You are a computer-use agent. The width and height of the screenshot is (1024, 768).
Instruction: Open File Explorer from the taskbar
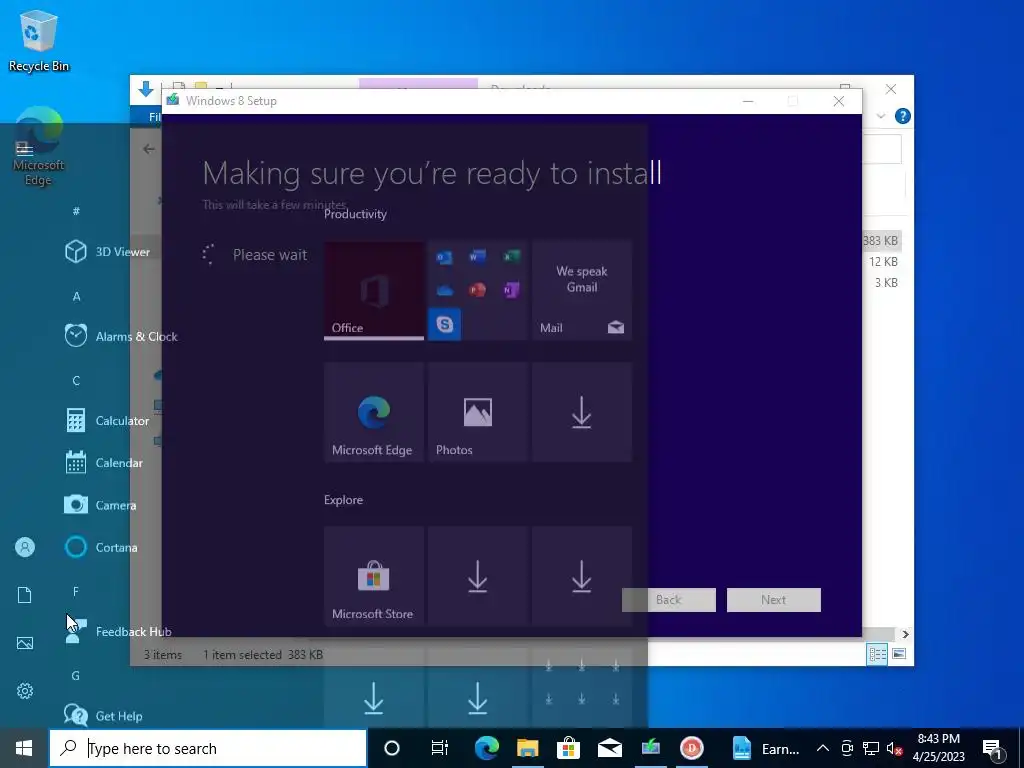pyautogui.click(x=528, y=748)
